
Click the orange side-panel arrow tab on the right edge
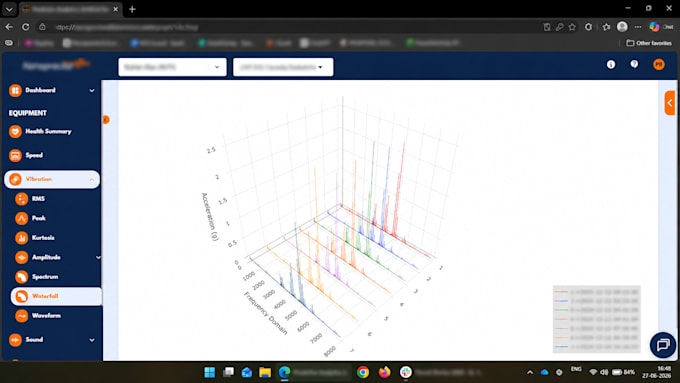[x=670, y=103]
